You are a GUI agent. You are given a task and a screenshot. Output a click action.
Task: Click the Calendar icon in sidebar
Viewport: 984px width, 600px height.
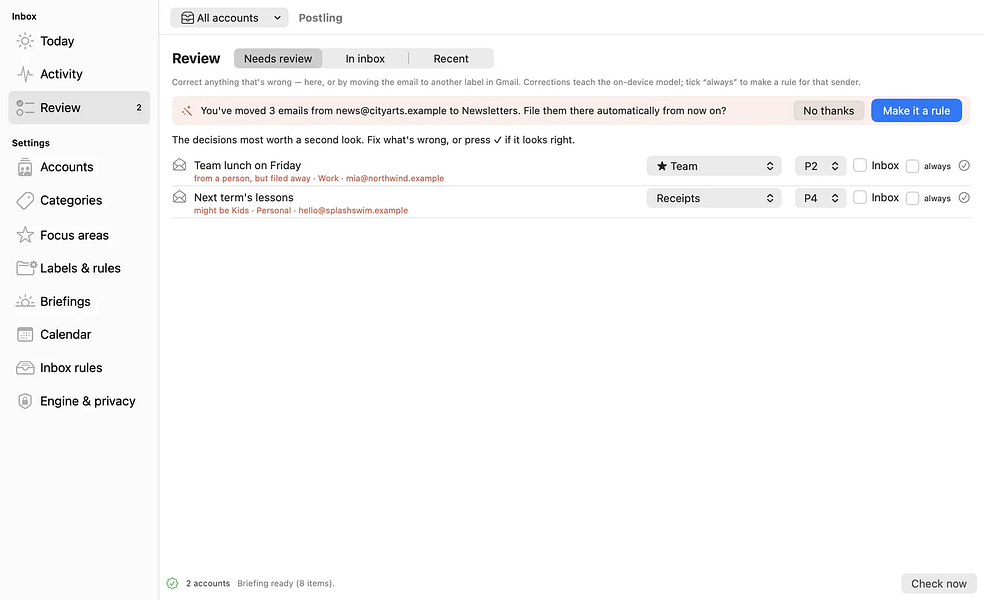click(x=25, y=335)
